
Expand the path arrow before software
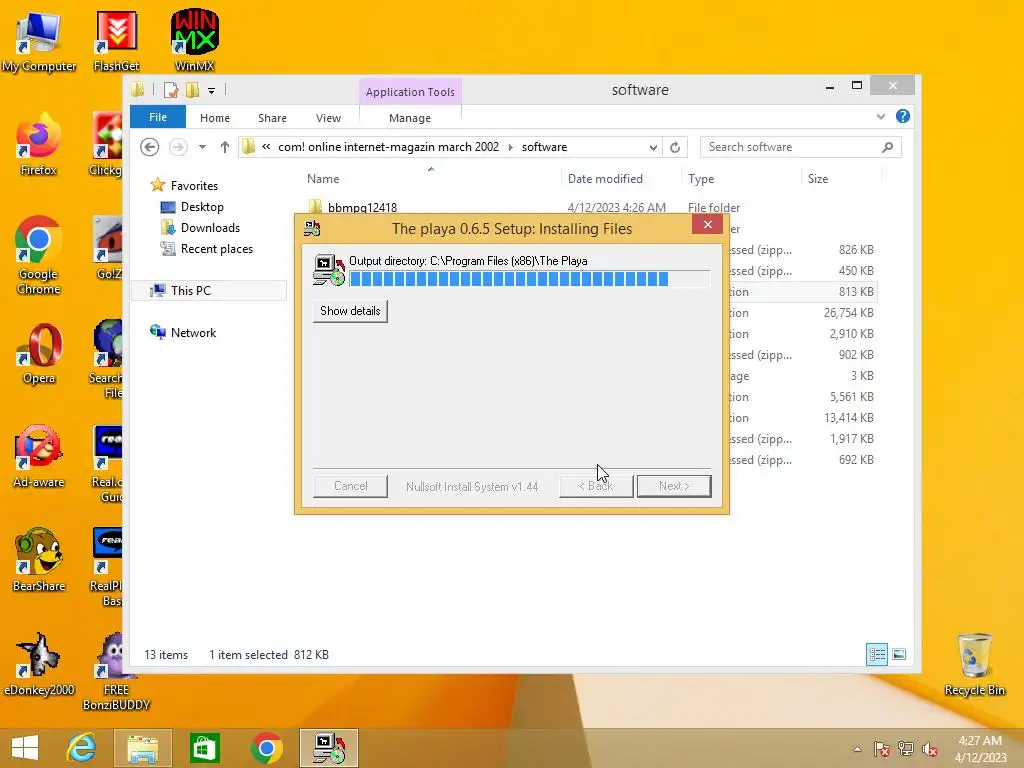tap(511, 147)
